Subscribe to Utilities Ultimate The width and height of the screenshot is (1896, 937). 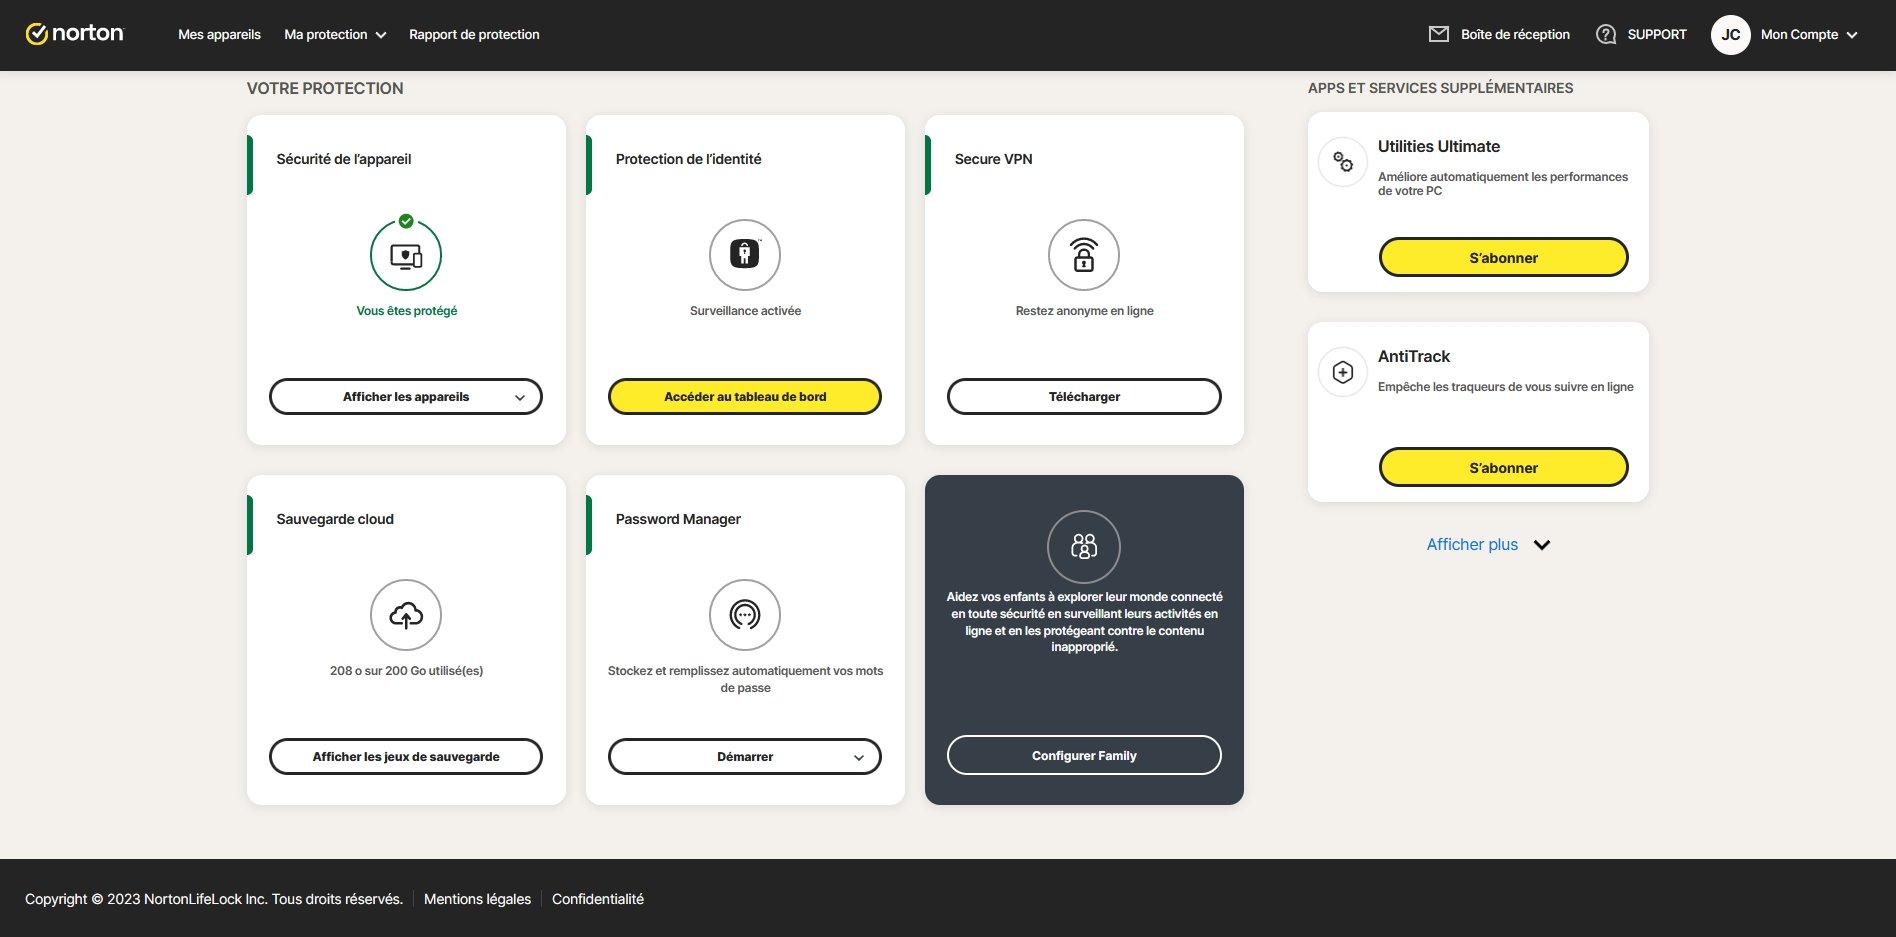1503,257
